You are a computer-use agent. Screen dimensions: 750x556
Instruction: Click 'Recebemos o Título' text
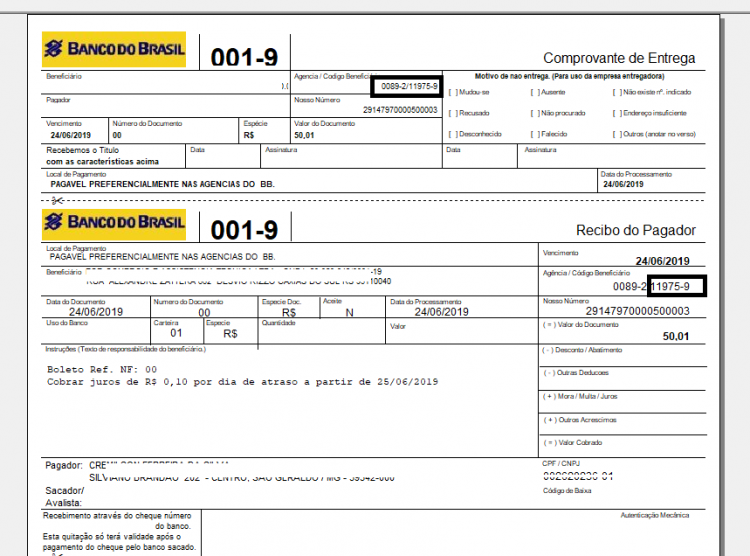(83, 150)
